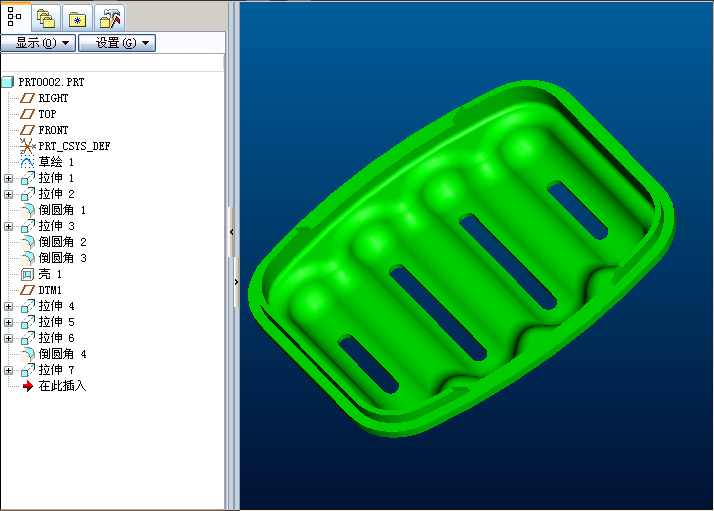
Task: Select the RIGHT label in tree
Action: (53, 98)
